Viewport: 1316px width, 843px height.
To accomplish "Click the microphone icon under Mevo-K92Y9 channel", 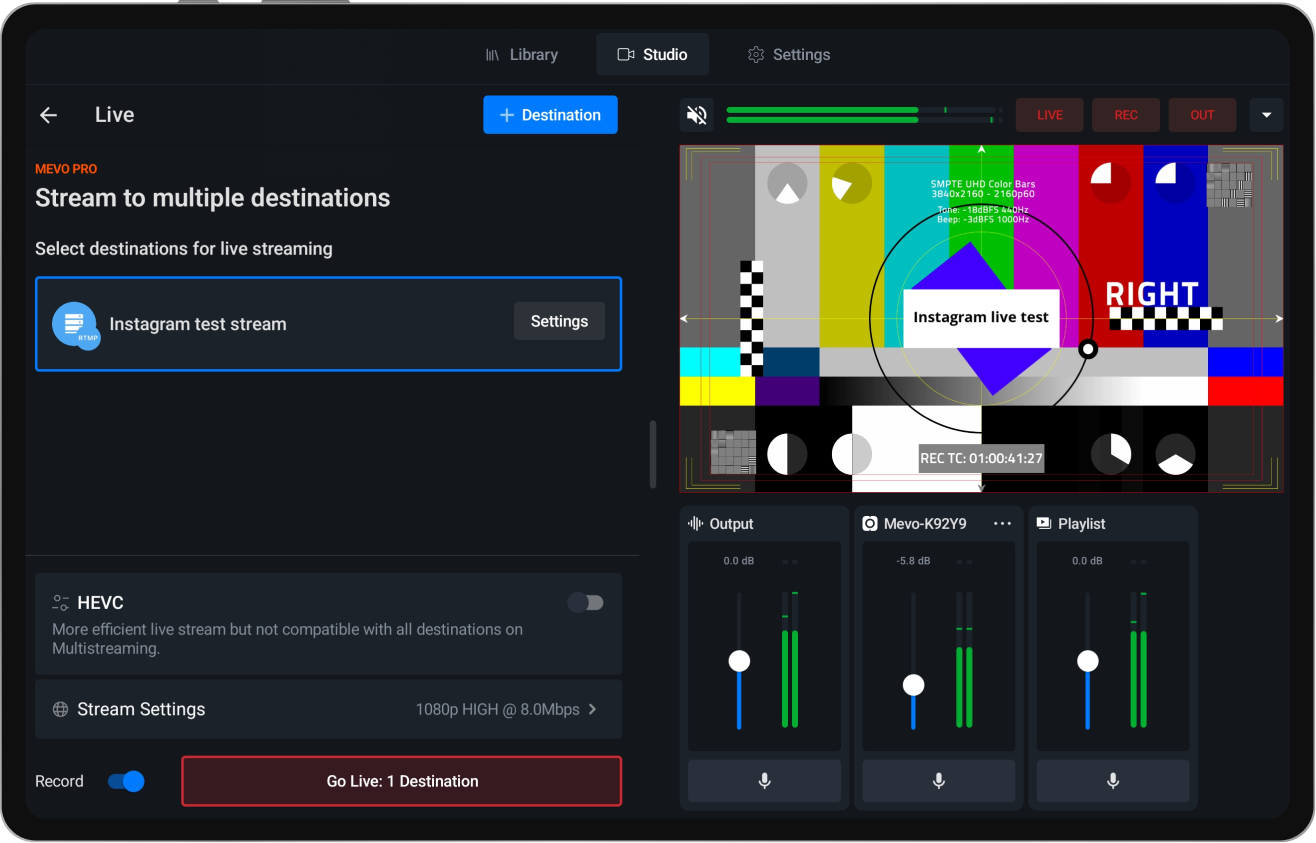I will [x=938, y=781].
